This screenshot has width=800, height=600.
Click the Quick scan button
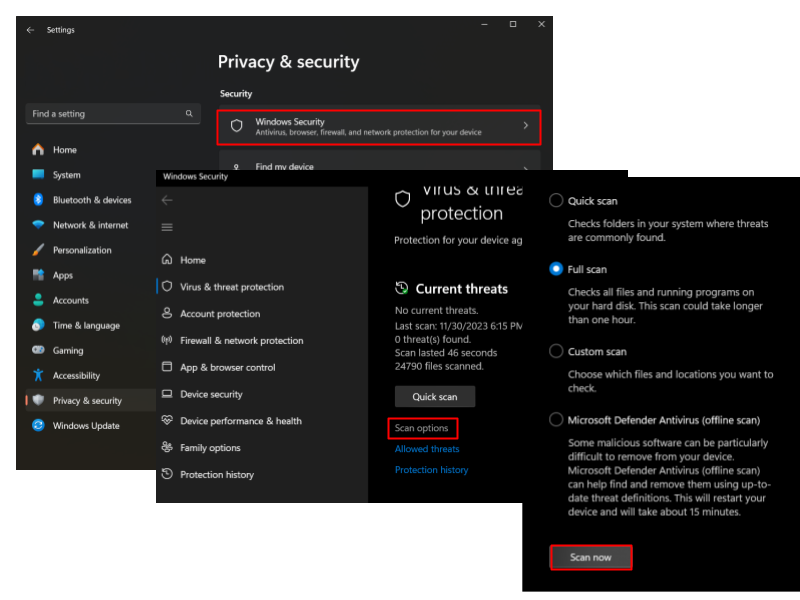(435, 396)
